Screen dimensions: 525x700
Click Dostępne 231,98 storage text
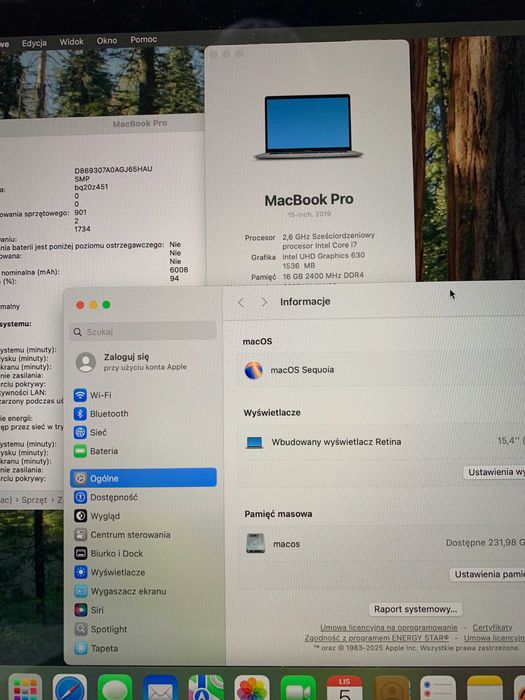[x=485, y=542]
